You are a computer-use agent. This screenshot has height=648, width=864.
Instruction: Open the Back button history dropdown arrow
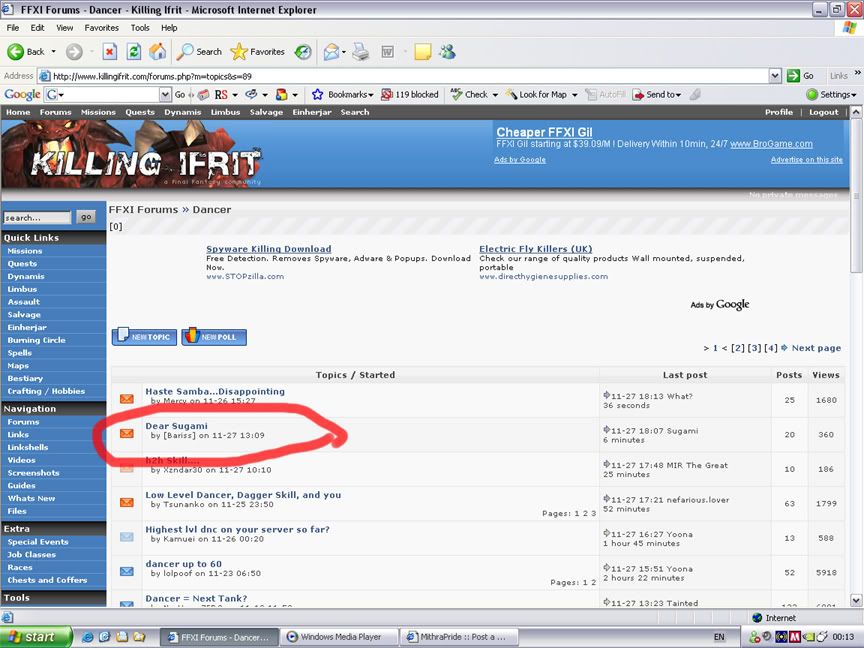coord(53,52)
